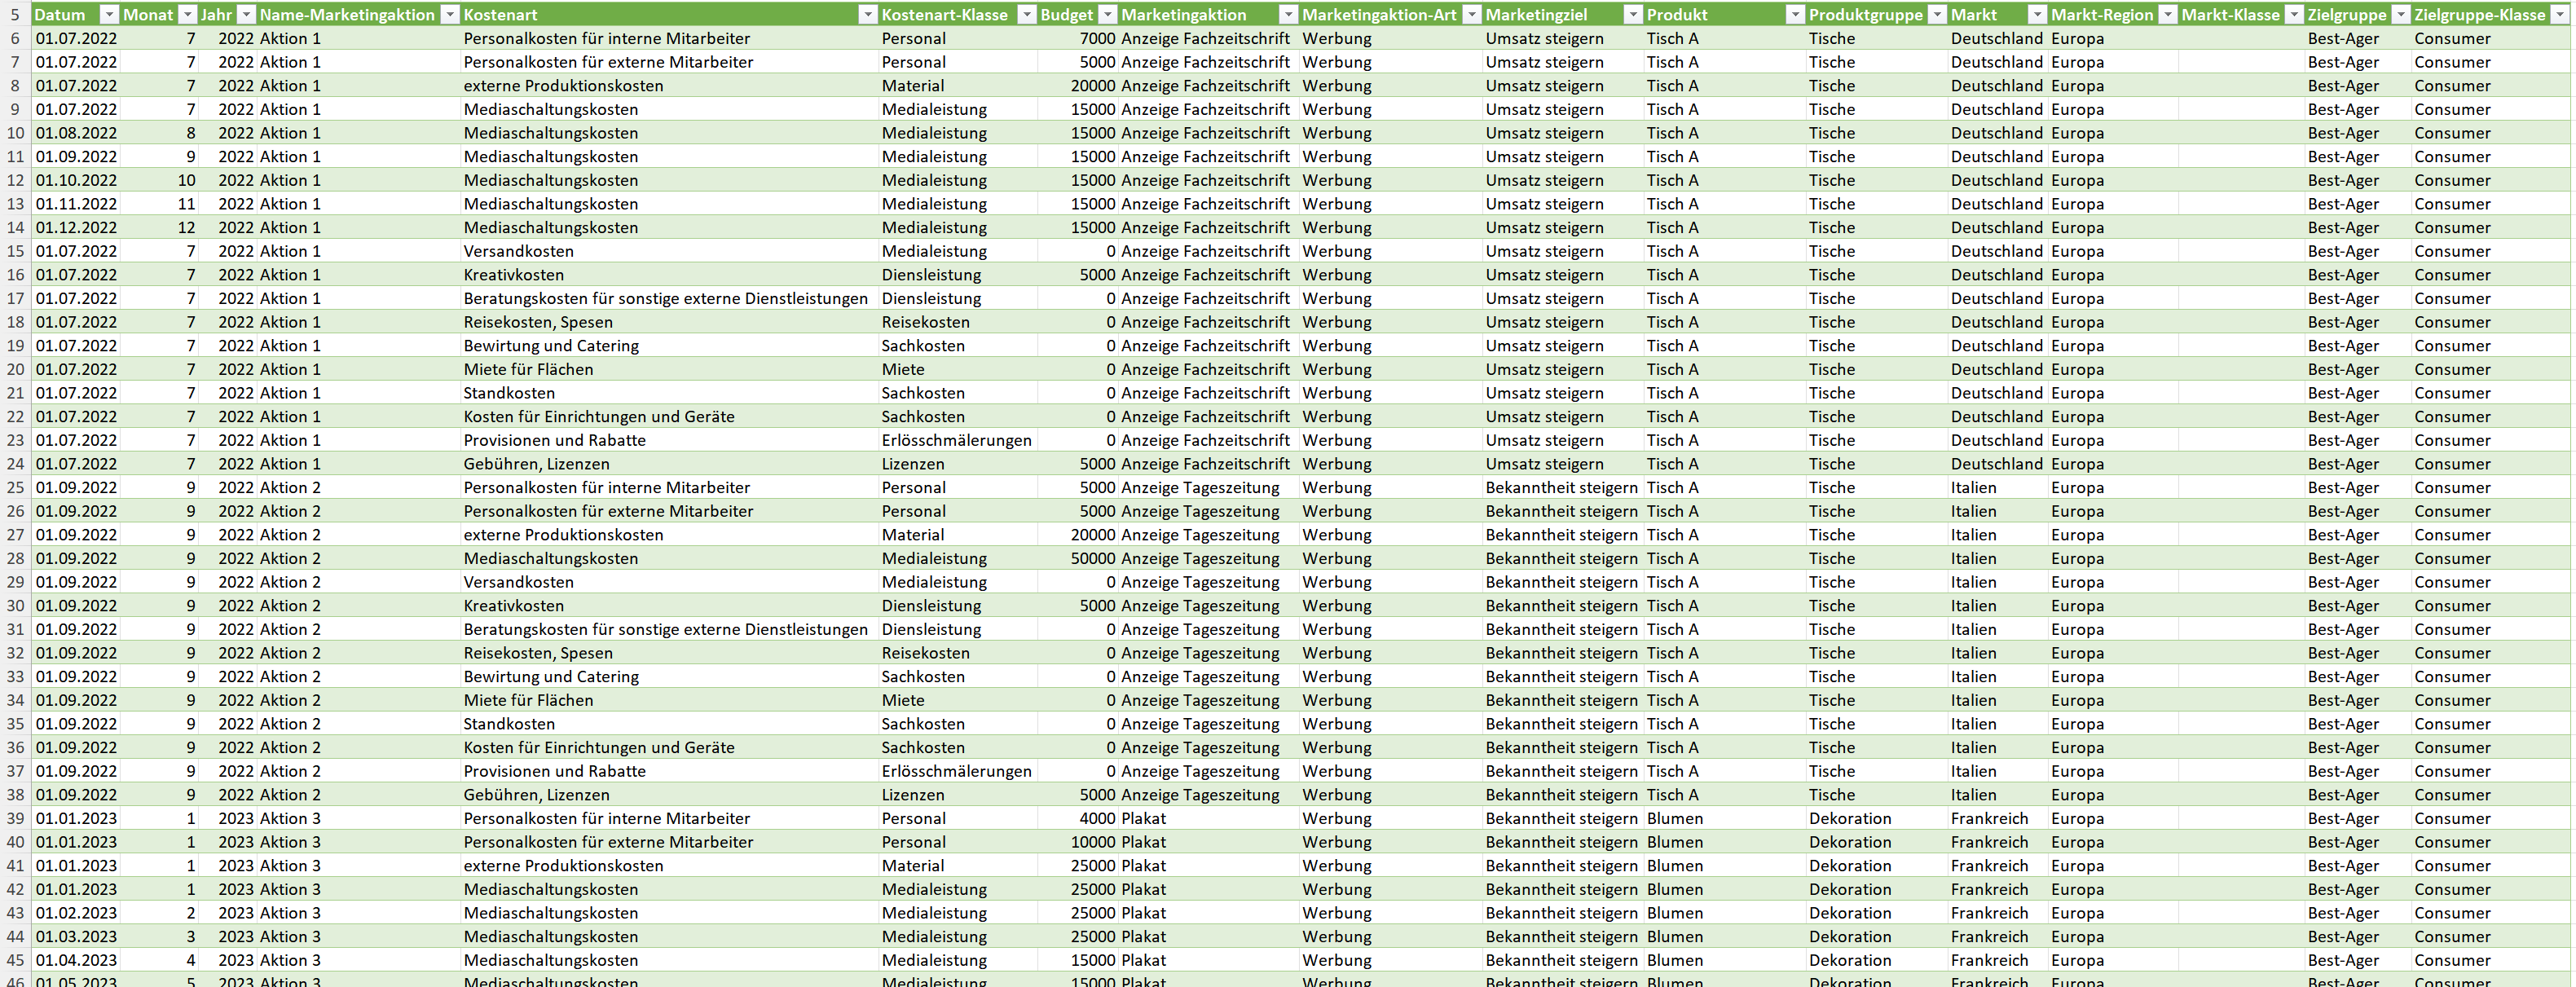2576x987 pixels.
Task: Click the date cell 01.08.2022
Action: [x=76, y=133]
